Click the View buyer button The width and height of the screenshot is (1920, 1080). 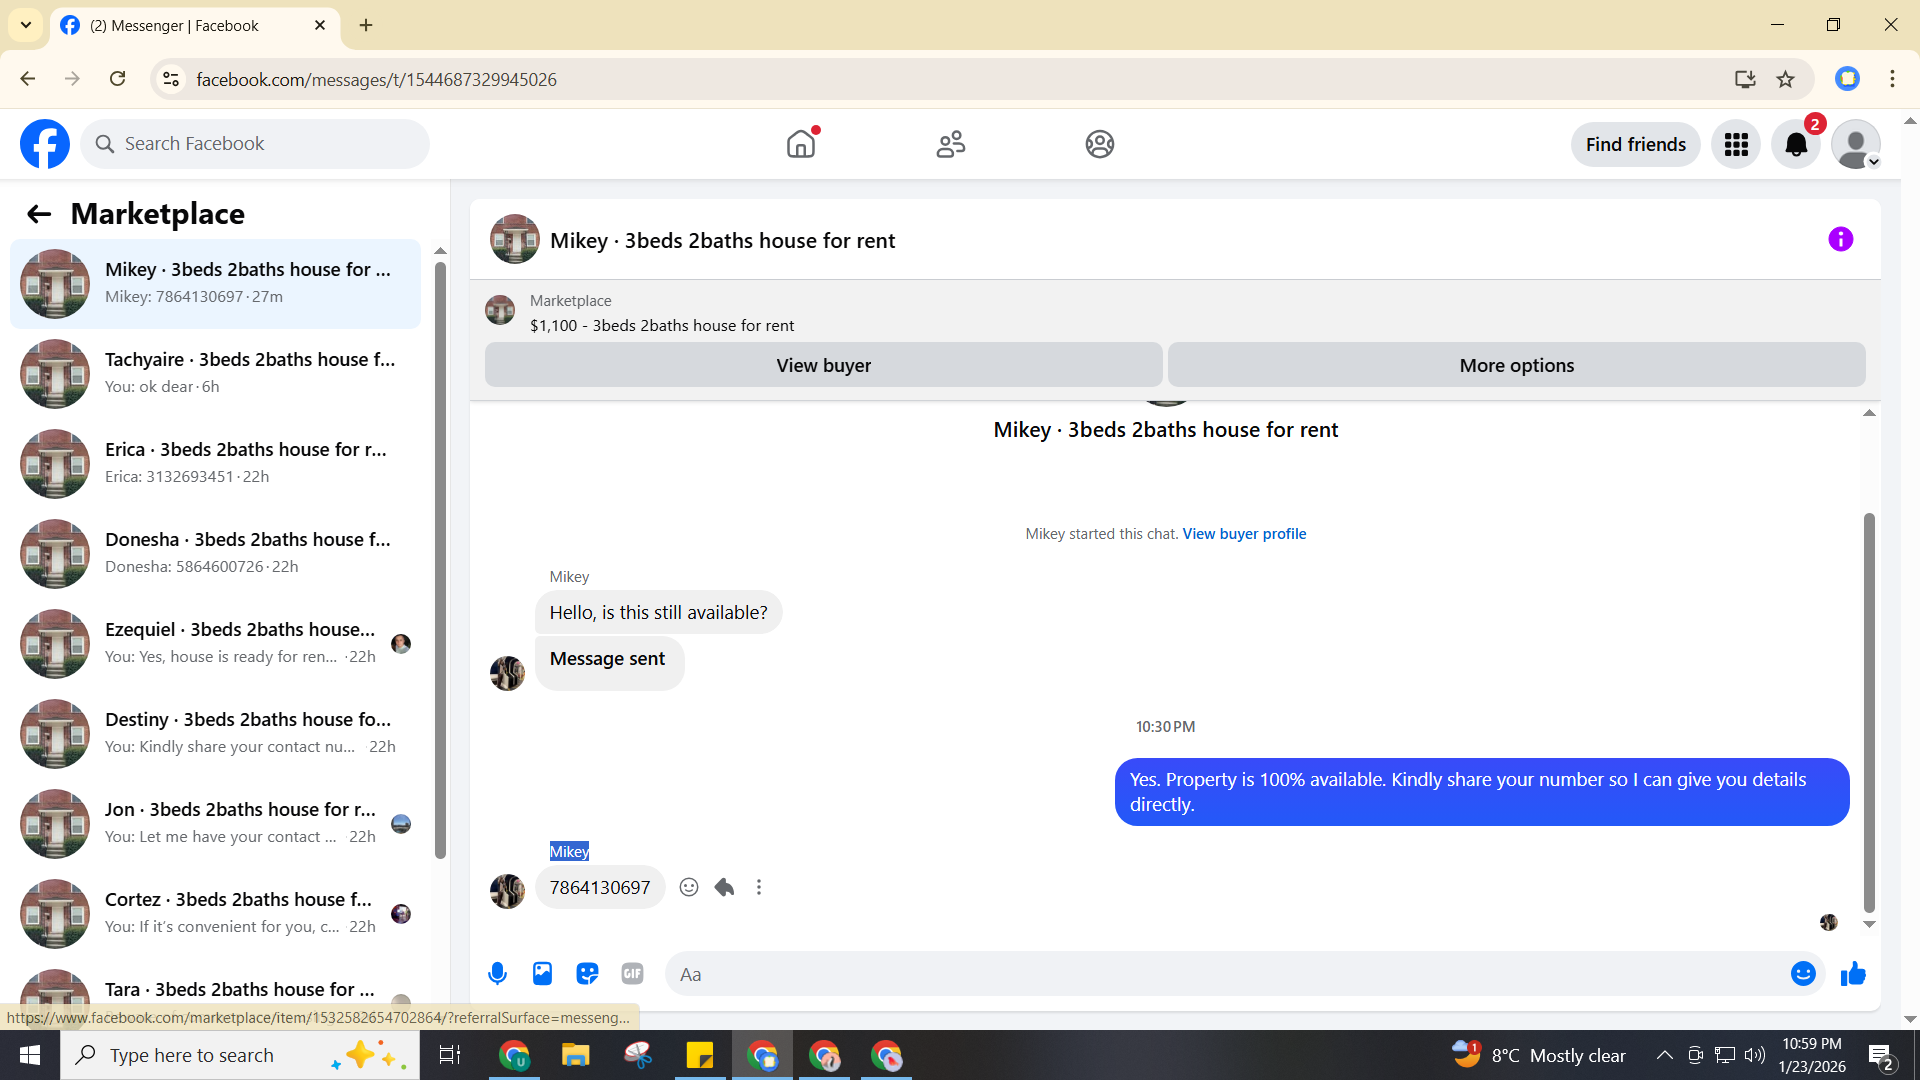click(x=823, y=366)
